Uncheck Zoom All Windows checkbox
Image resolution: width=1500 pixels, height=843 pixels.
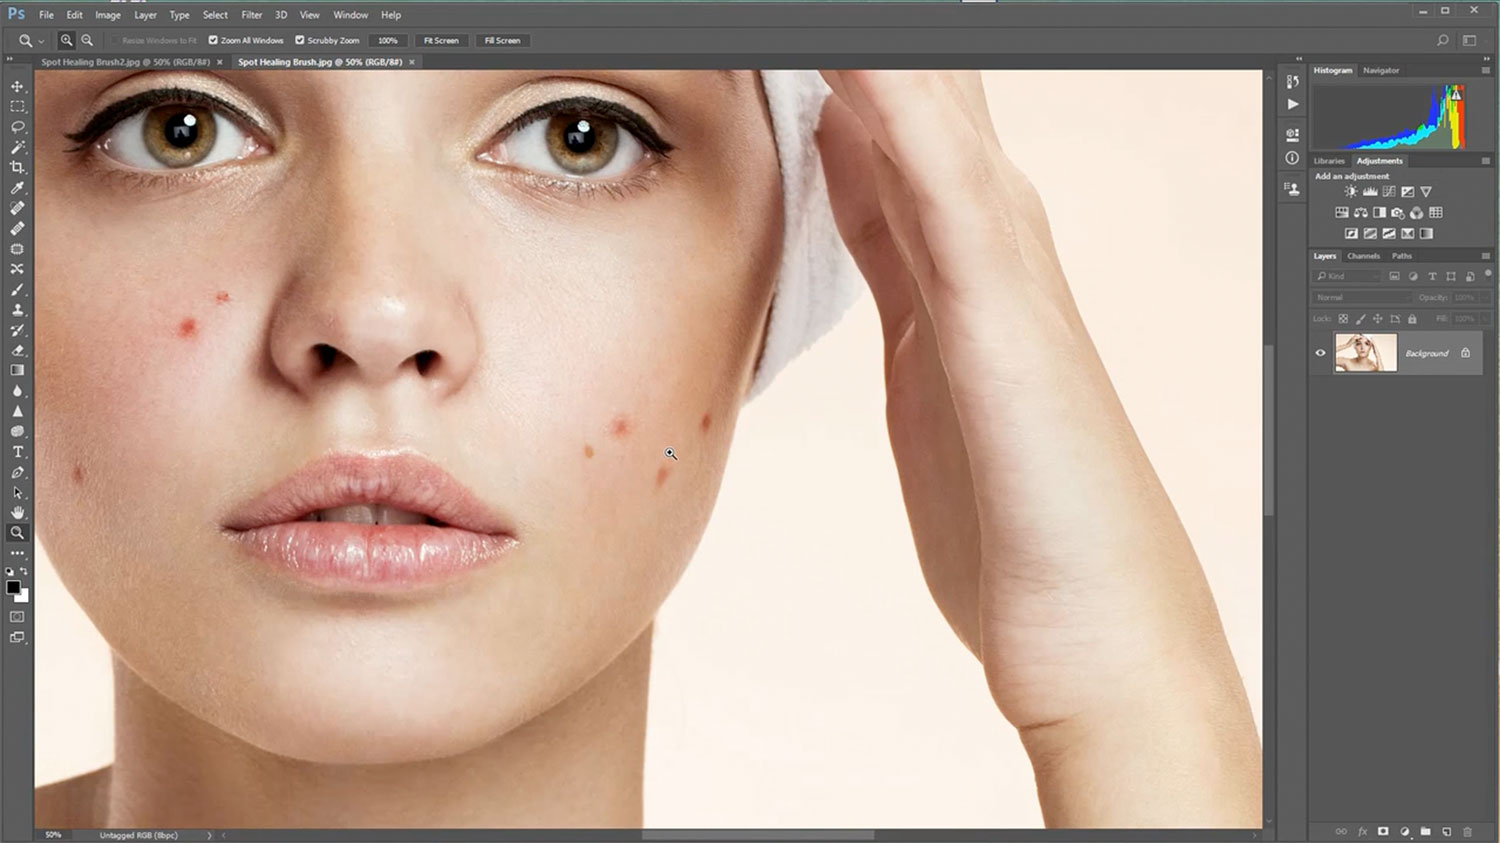213,41
